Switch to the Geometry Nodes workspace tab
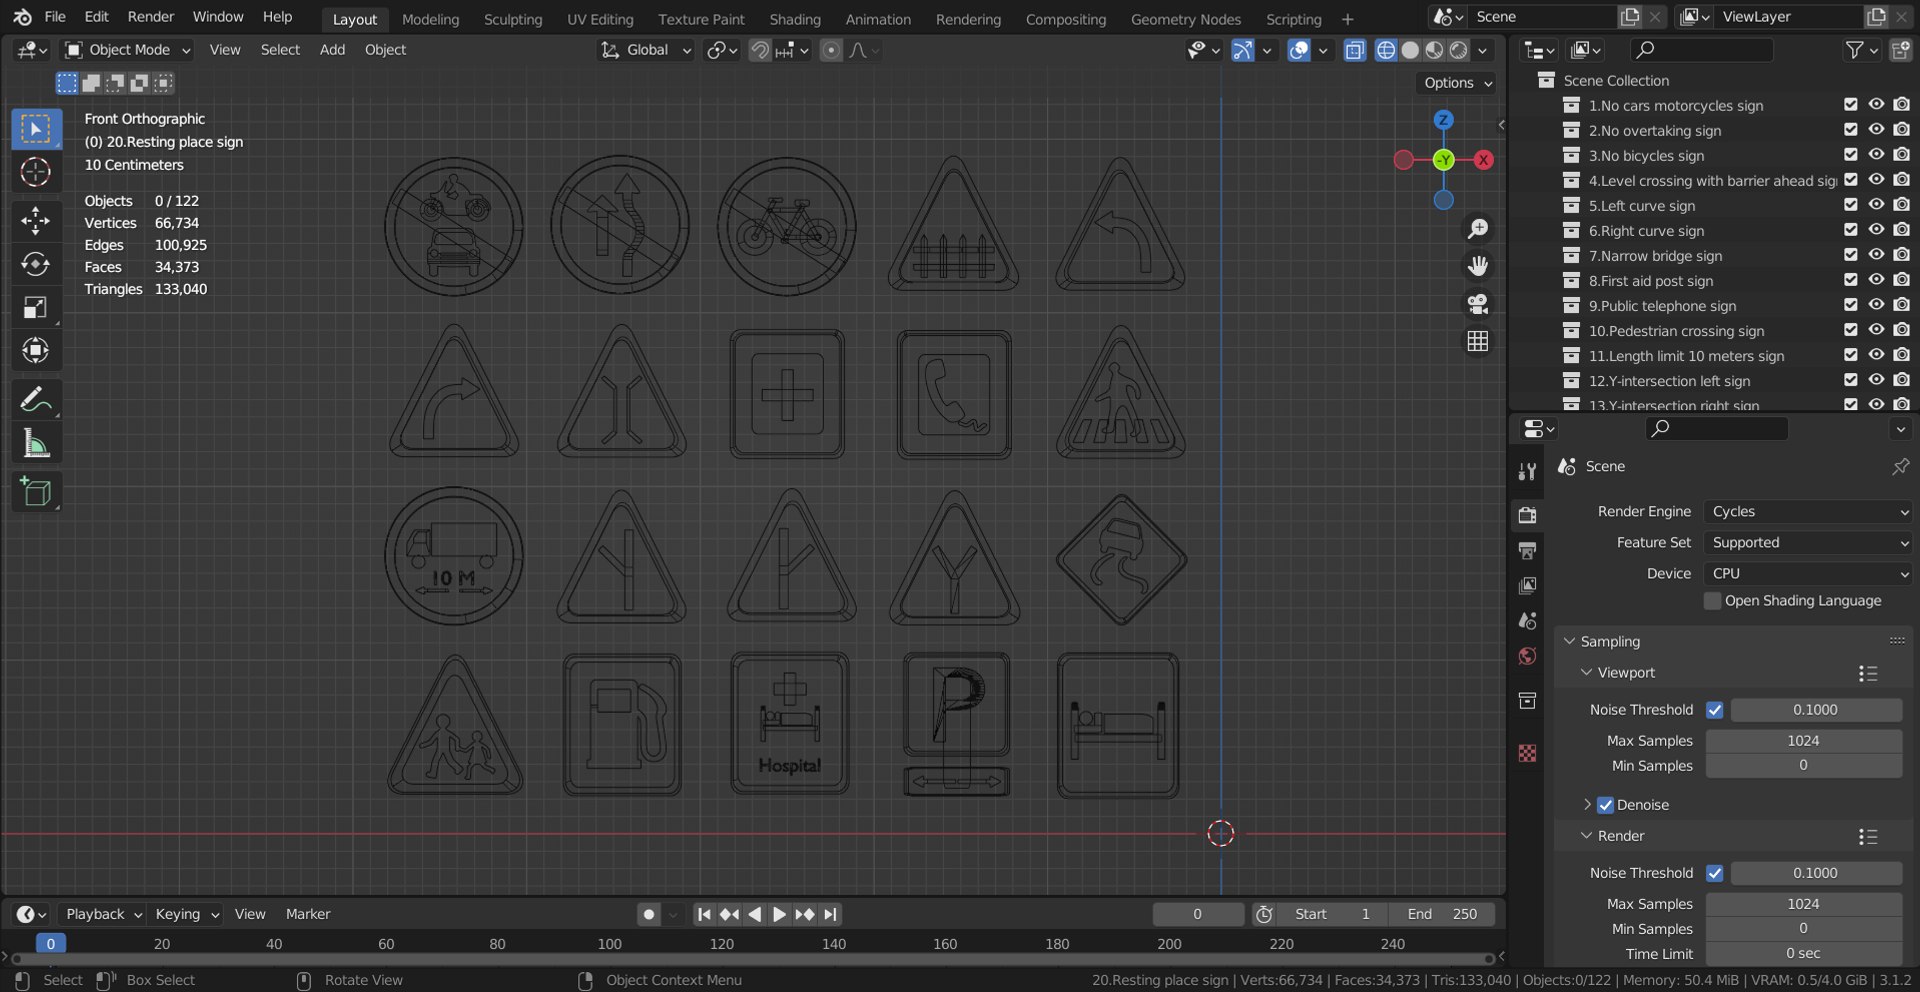 click(1185, 19)
